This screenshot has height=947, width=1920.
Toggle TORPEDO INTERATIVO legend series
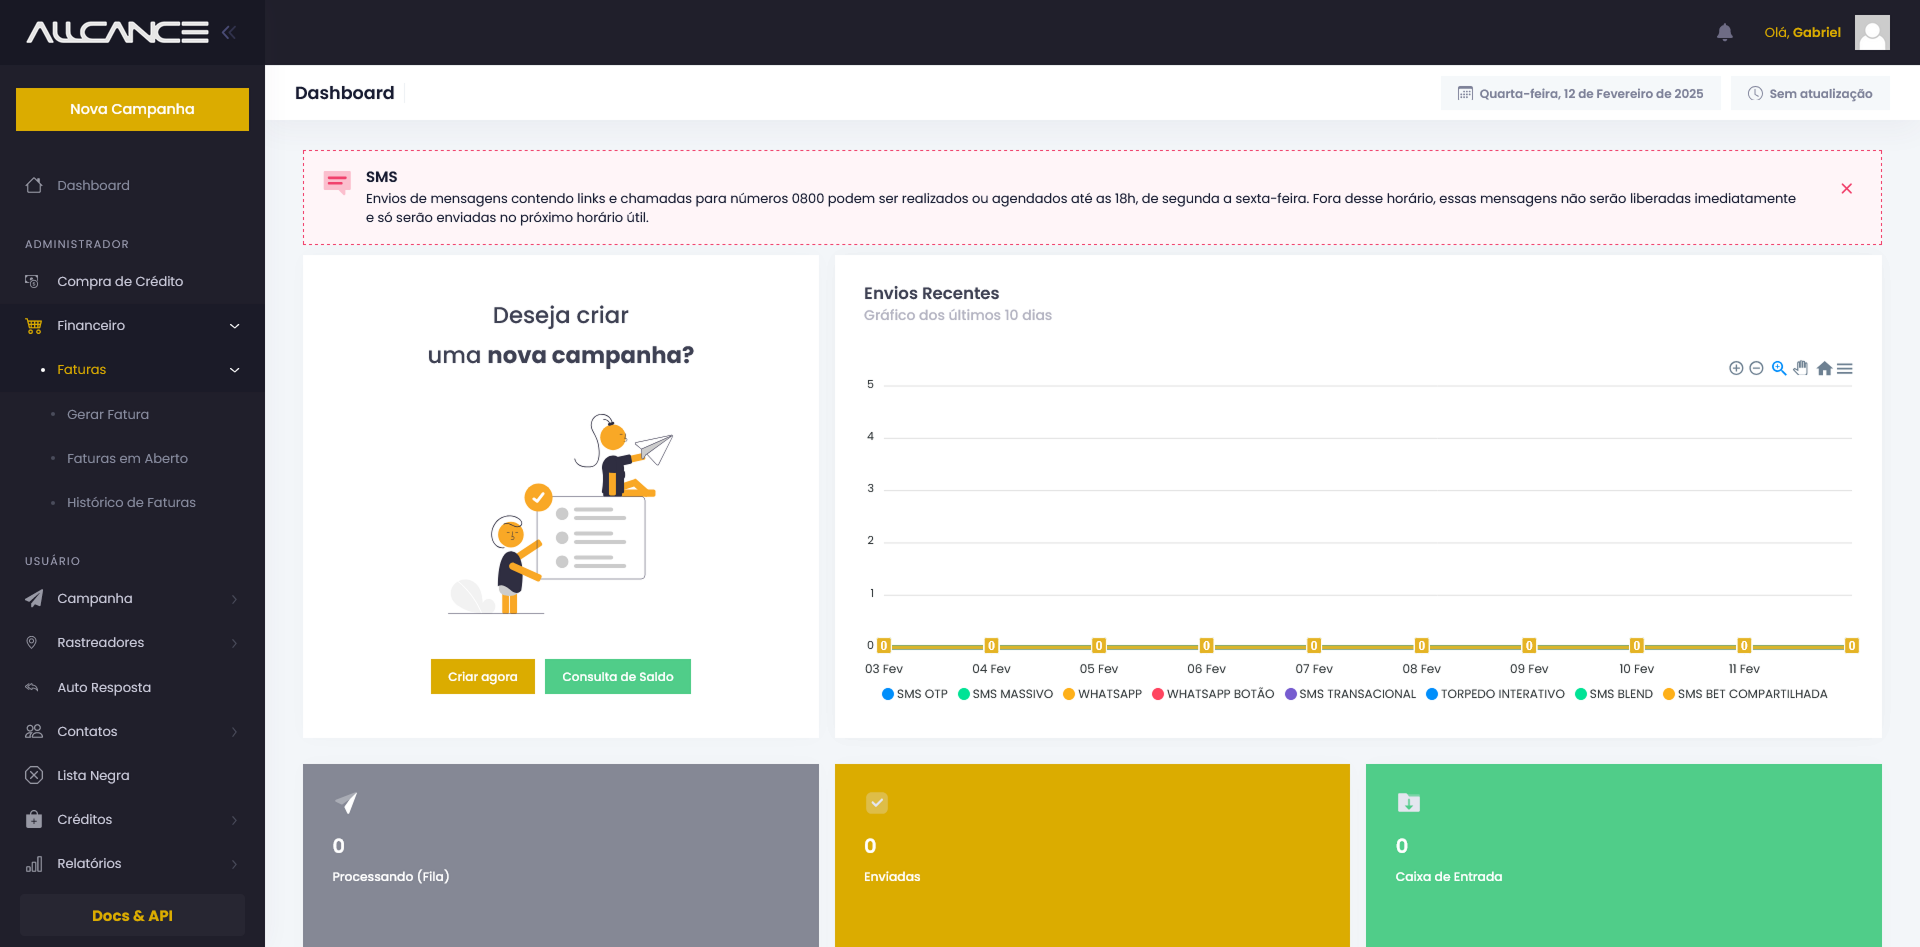tap(1495, 694)
